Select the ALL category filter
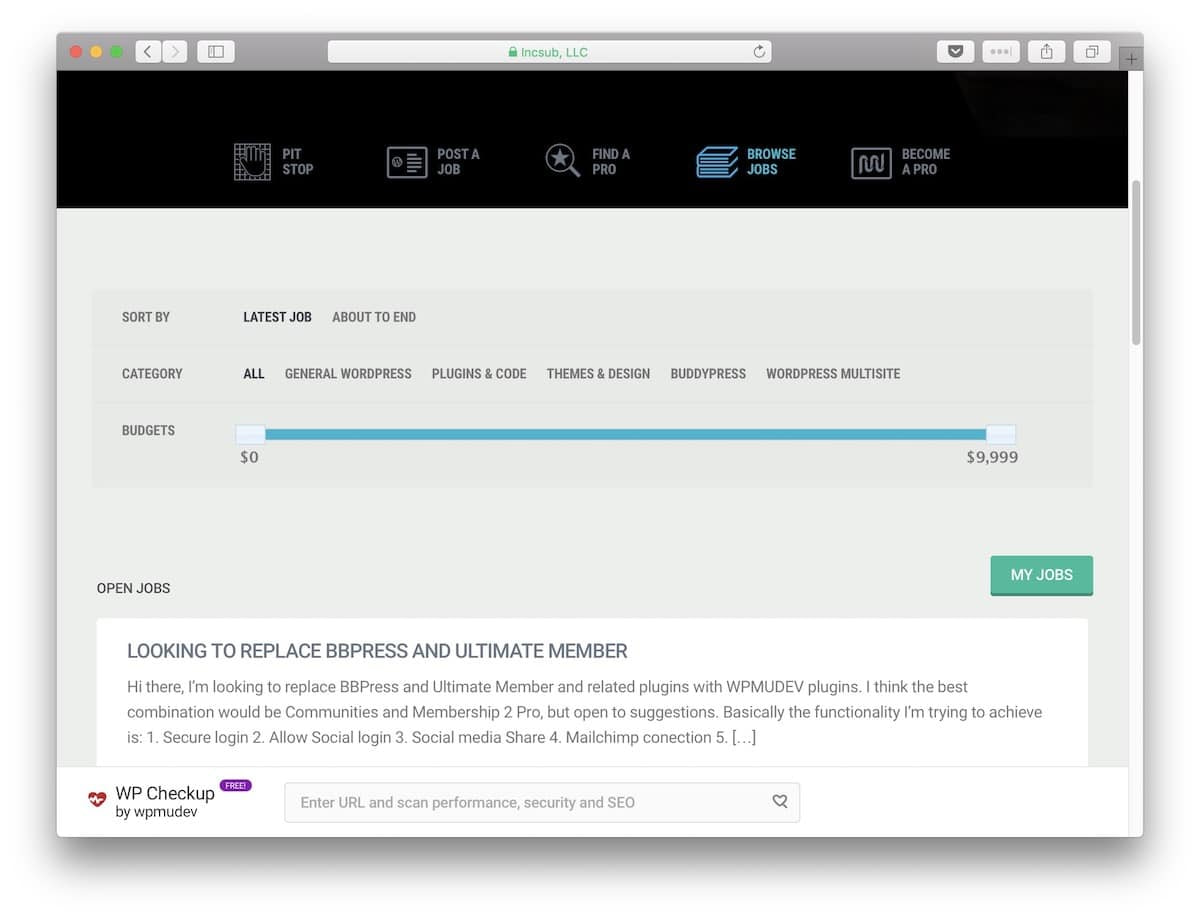 coord(254,374)
